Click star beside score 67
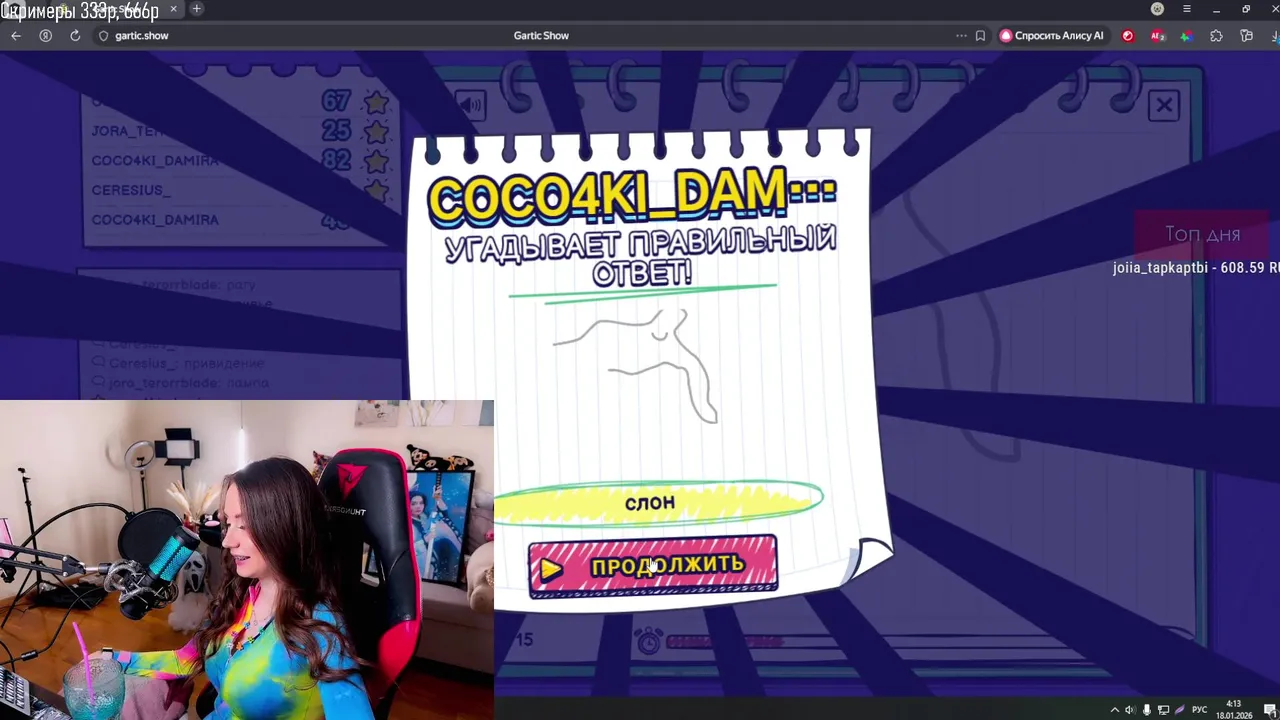Image resolution: width=1280 pixels, height=720 pixels. pyautogui.click(x=376, y=102)
